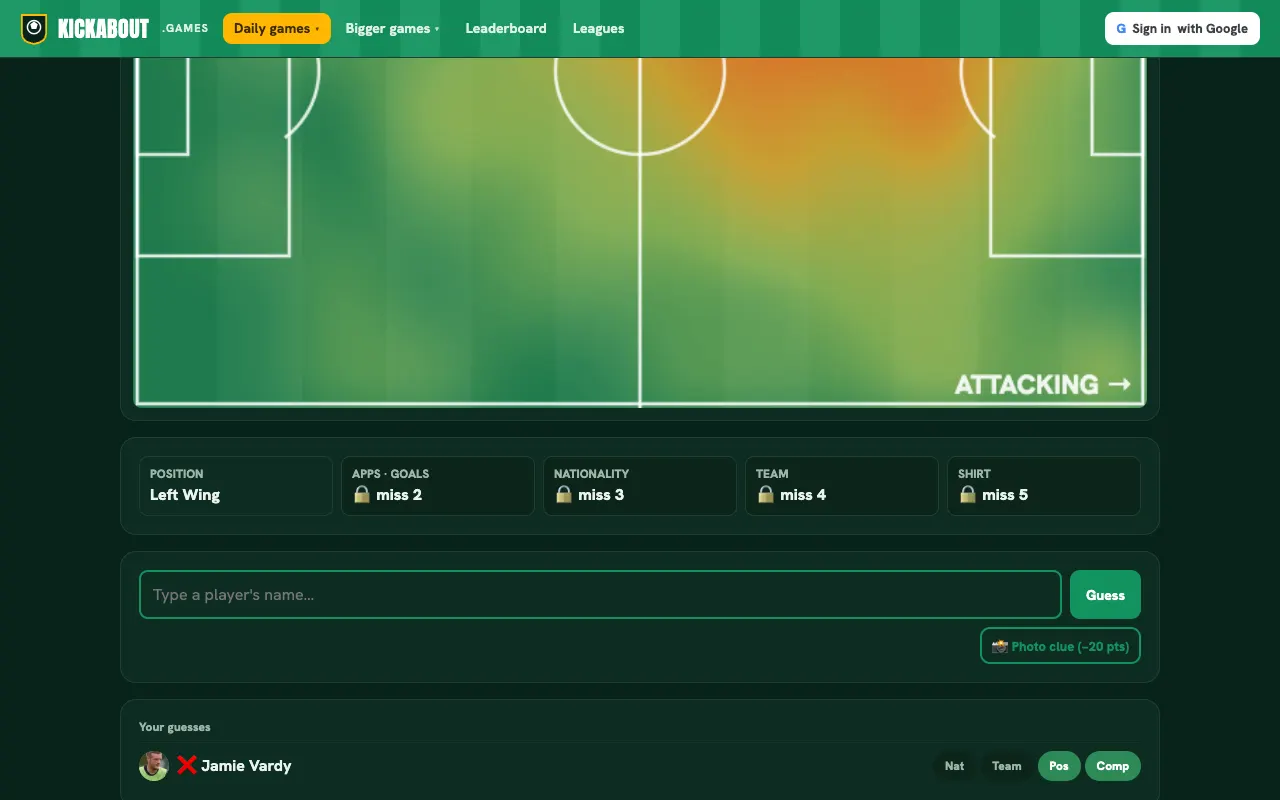Go to the Leaderboard page
The height and width of the screenshot is (800, 1280).
[x=506, y=28]
